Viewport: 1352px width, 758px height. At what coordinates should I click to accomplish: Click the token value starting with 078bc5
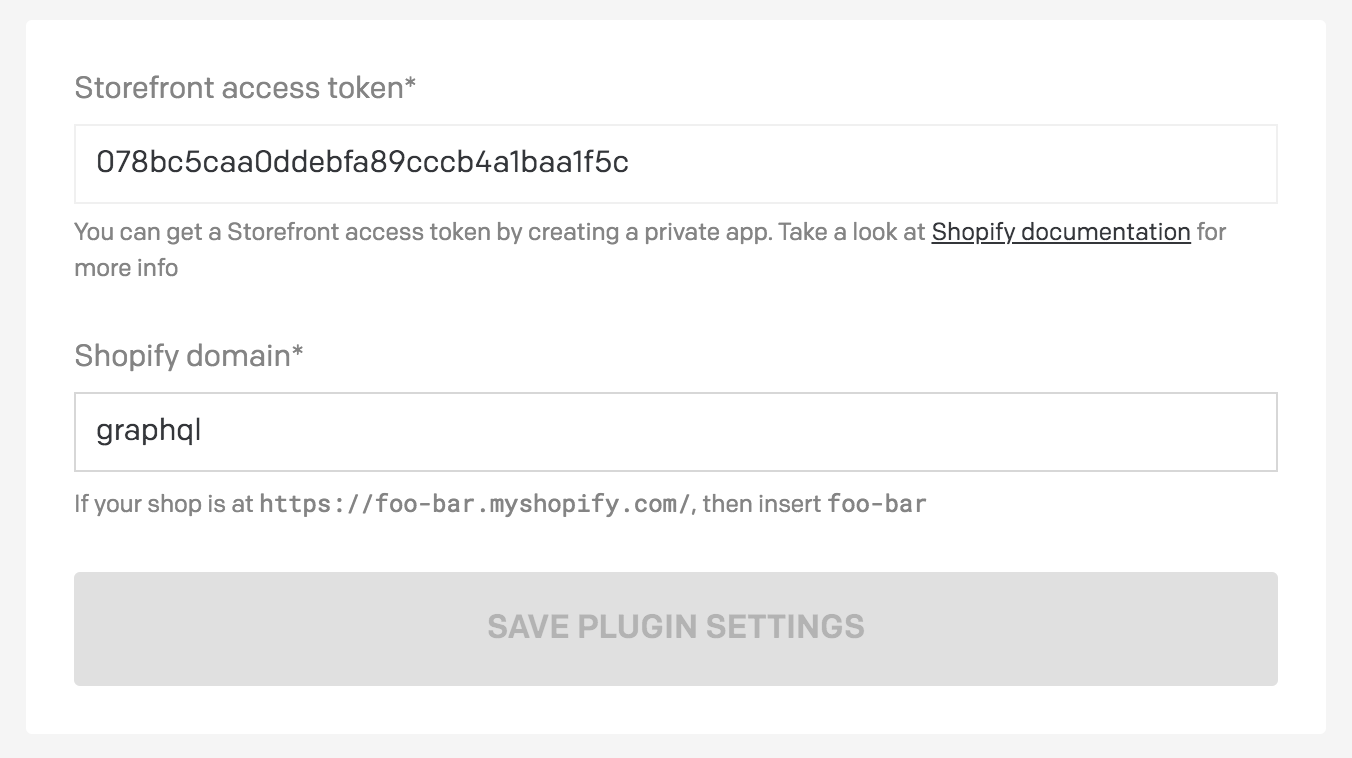[x=362, y=162]
